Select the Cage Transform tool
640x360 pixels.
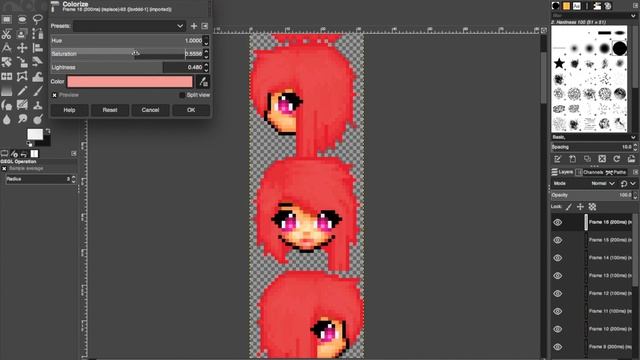[x=22, y=76]
